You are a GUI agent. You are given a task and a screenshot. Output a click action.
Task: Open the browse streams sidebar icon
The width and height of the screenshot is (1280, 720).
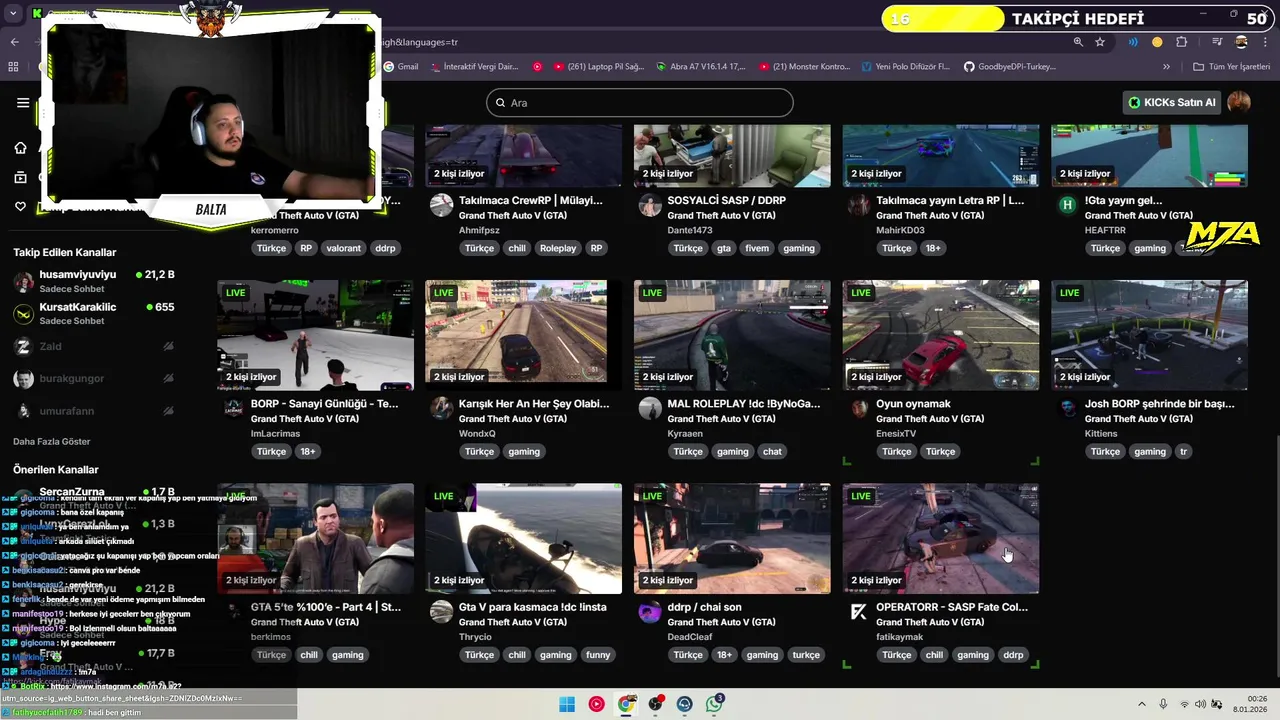click(20, 177)
